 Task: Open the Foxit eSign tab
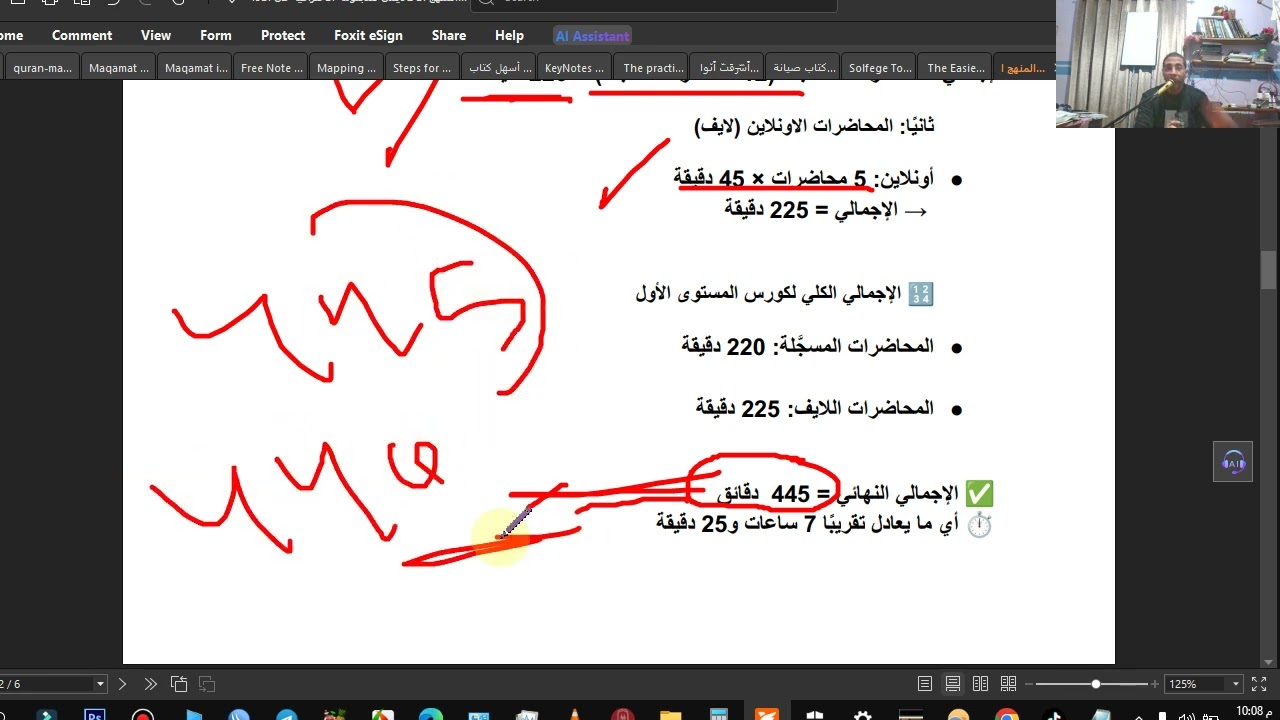368,35
